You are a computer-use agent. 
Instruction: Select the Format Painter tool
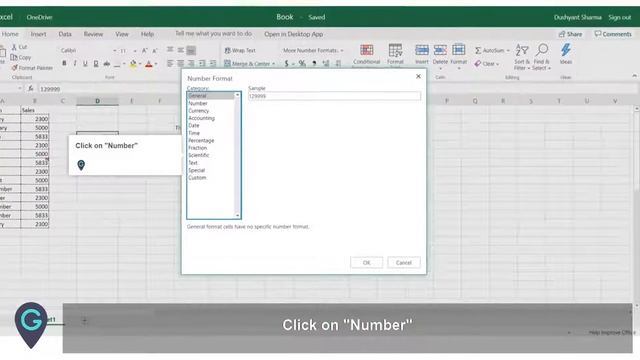click(x=32, y=68)
